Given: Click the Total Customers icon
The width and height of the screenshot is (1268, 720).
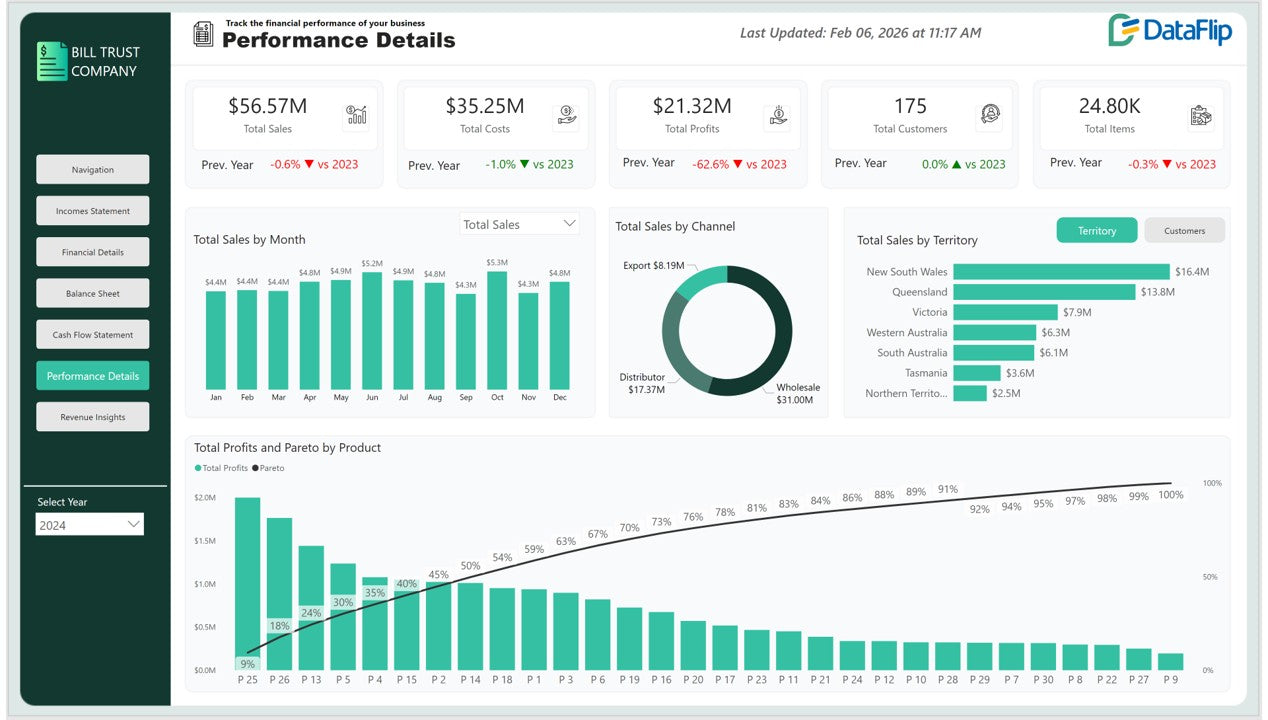Looking at the screenshot, I should 990,116.
